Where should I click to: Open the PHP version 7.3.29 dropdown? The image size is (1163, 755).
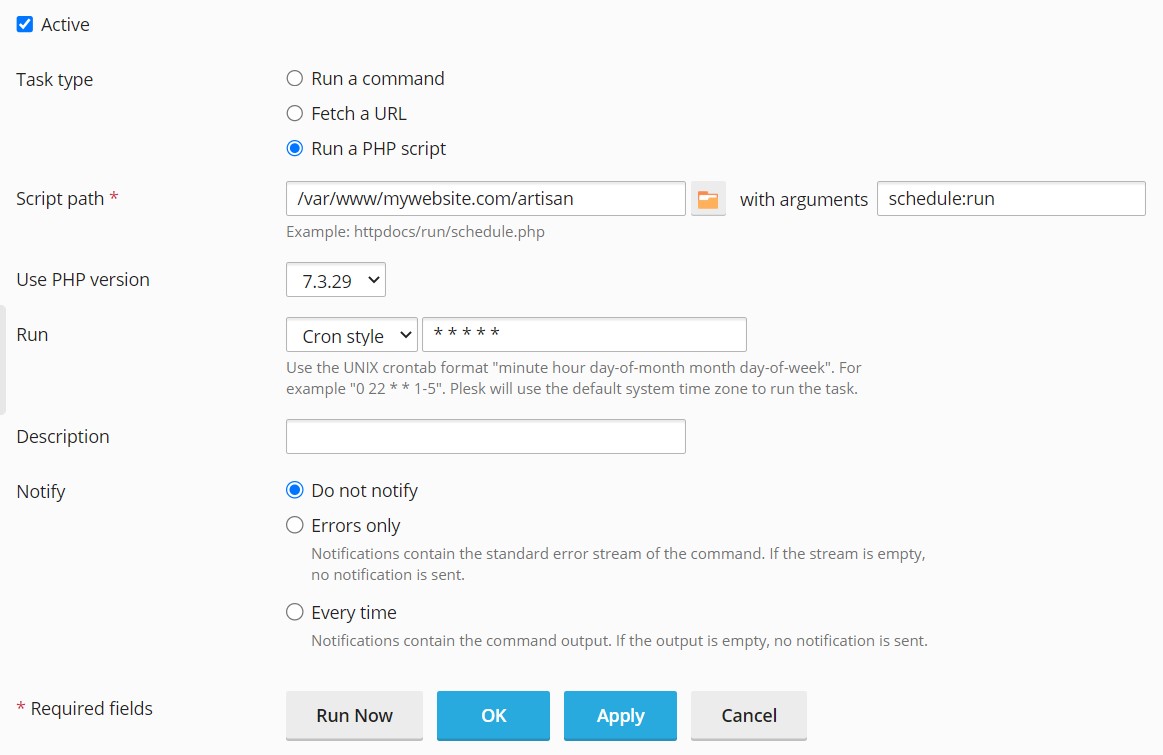tap(336, 281)
